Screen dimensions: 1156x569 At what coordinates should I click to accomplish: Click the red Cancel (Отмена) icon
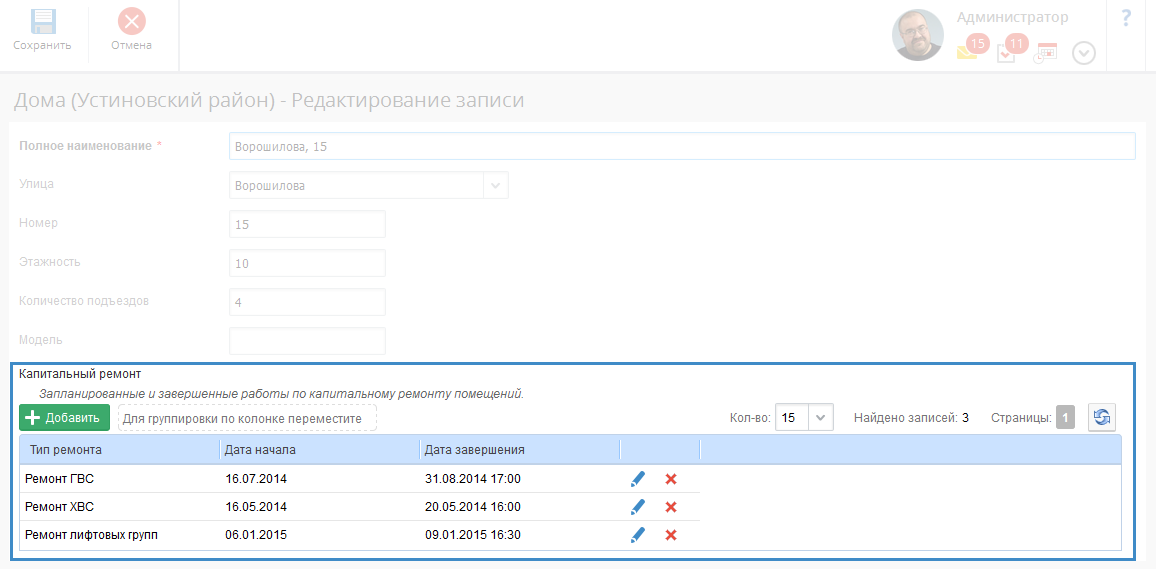coord(132,21)
